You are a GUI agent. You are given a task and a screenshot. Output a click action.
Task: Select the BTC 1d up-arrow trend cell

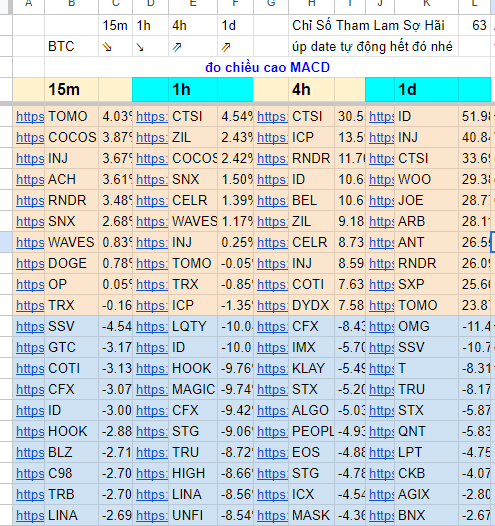click(235, 46)
